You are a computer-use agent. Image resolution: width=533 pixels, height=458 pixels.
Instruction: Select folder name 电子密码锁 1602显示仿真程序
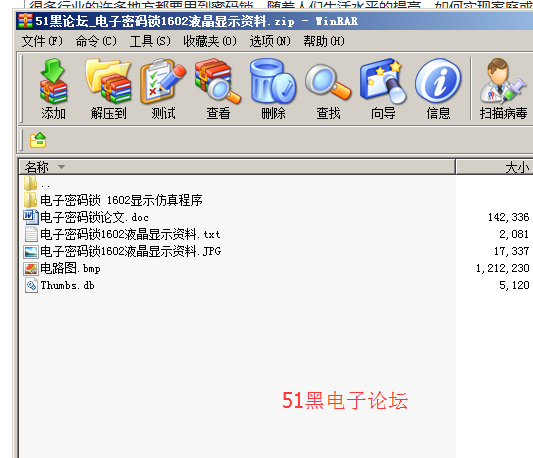click(121, 200)
